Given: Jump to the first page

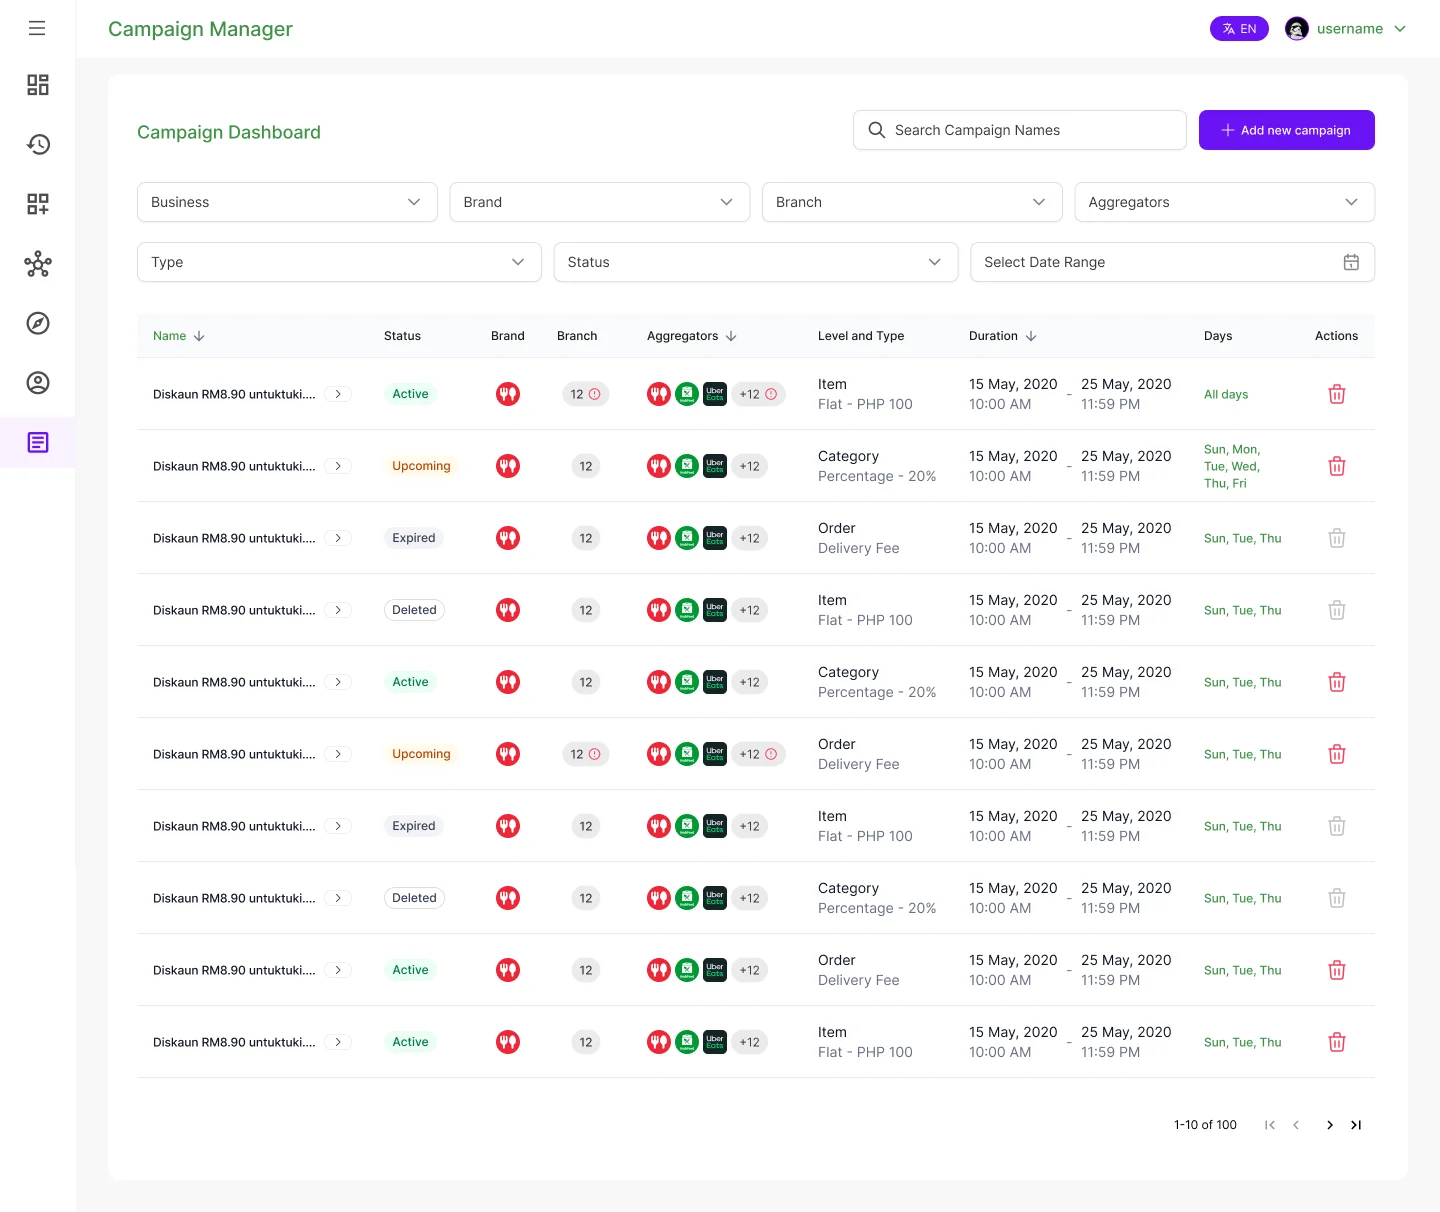Looking at the screenshot, I should point(1270,1125).
